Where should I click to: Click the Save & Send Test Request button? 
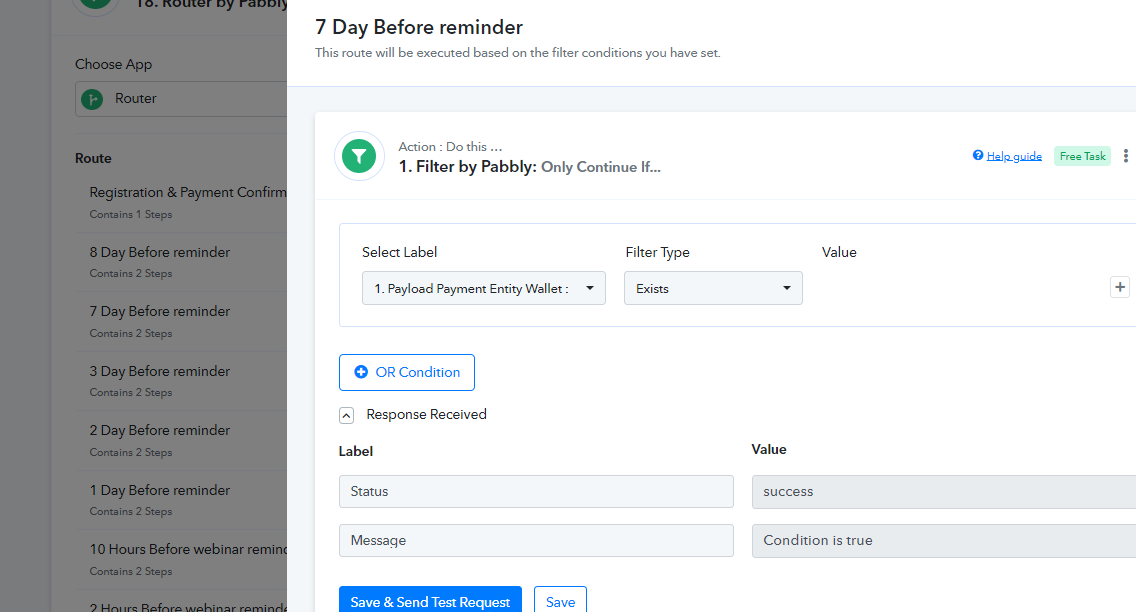click(x=430, y=601)
